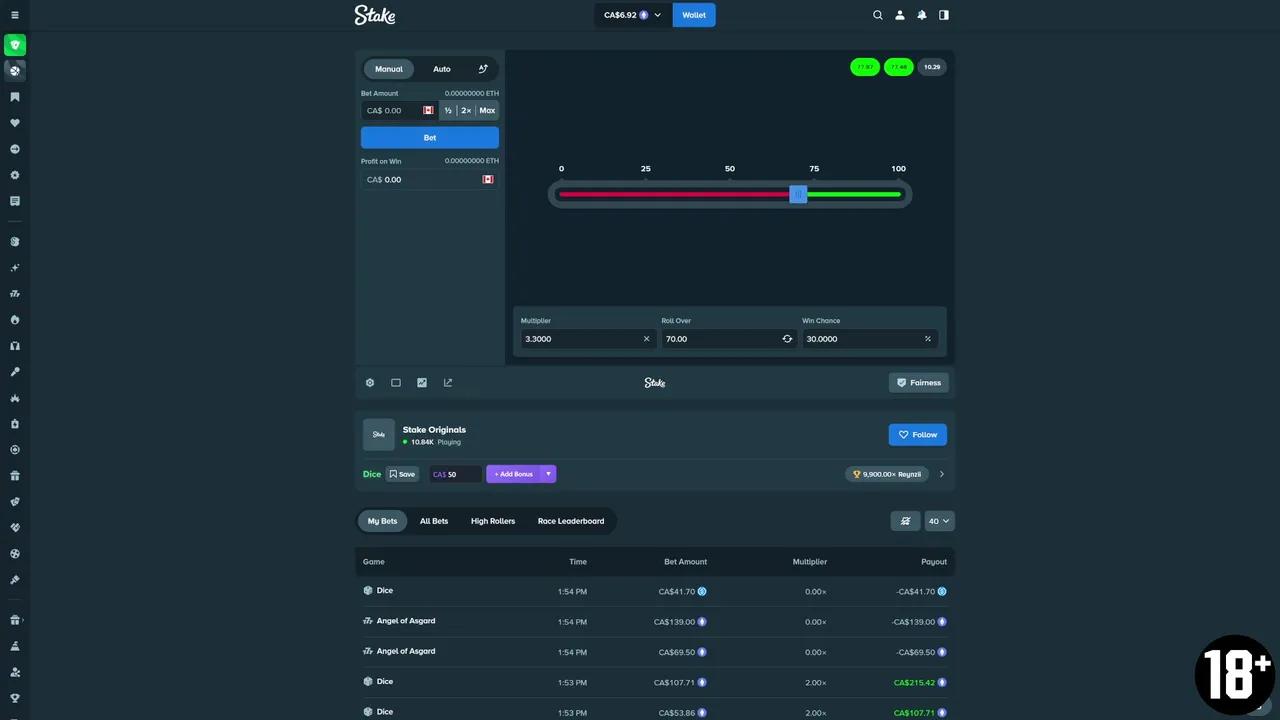Switch to the All Bets tab
The height and width of the screenshot is (720, 1280).
tap(434, 521)
